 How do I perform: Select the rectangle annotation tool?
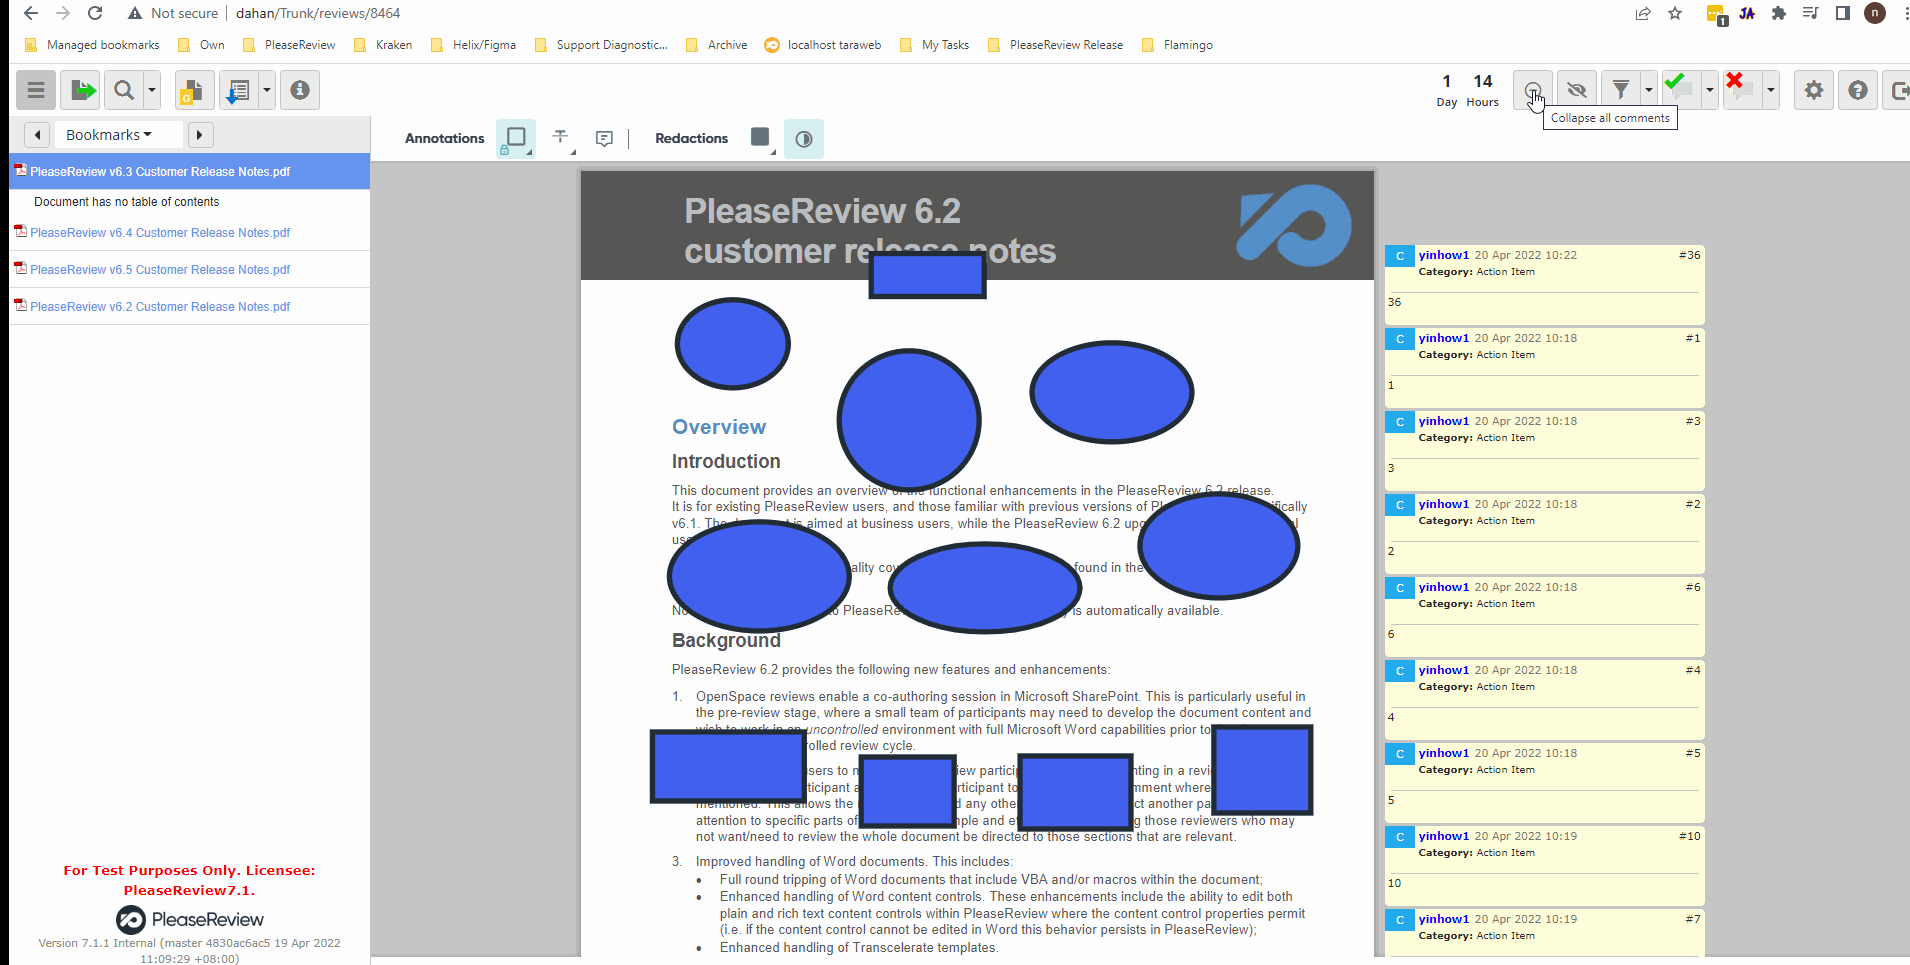click(516, 138)
